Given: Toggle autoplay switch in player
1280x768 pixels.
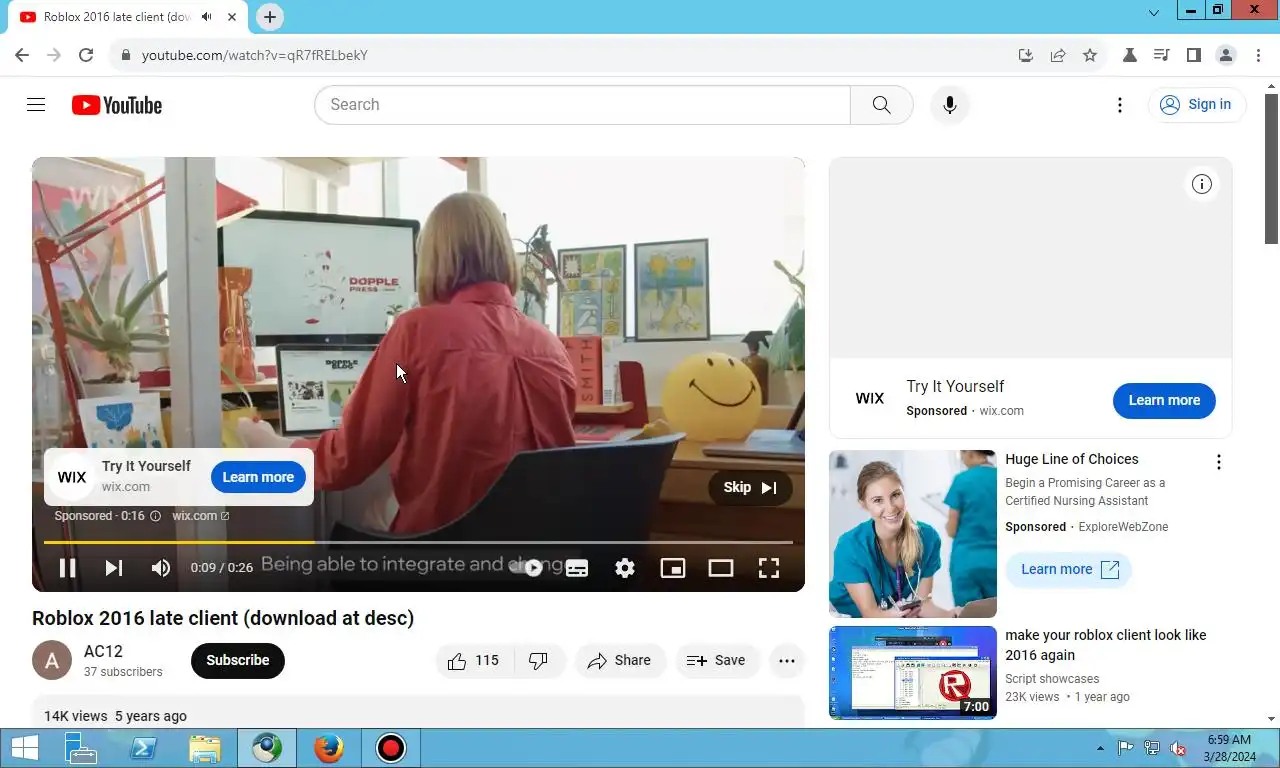Looking at the screenshot, I should (x=528, y=568).
